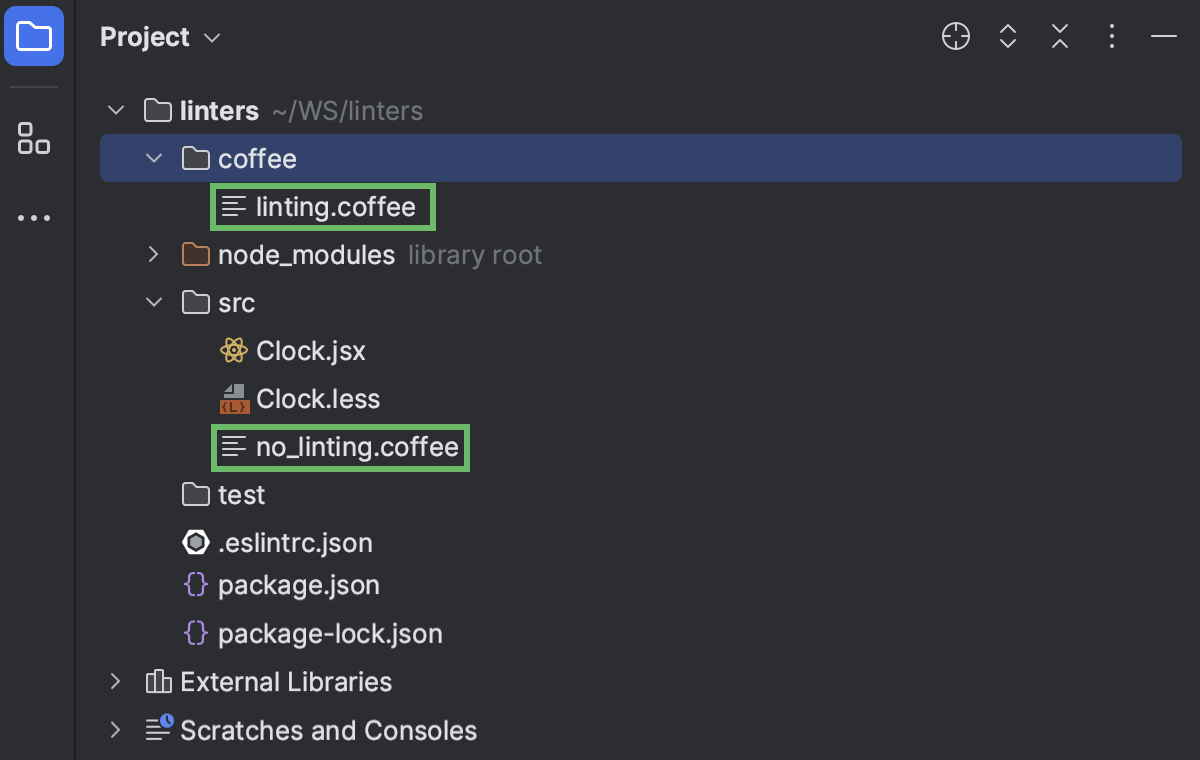Expand the node_modules library folder
Viewport: 1200px width, 760px height.
[152, 254]
